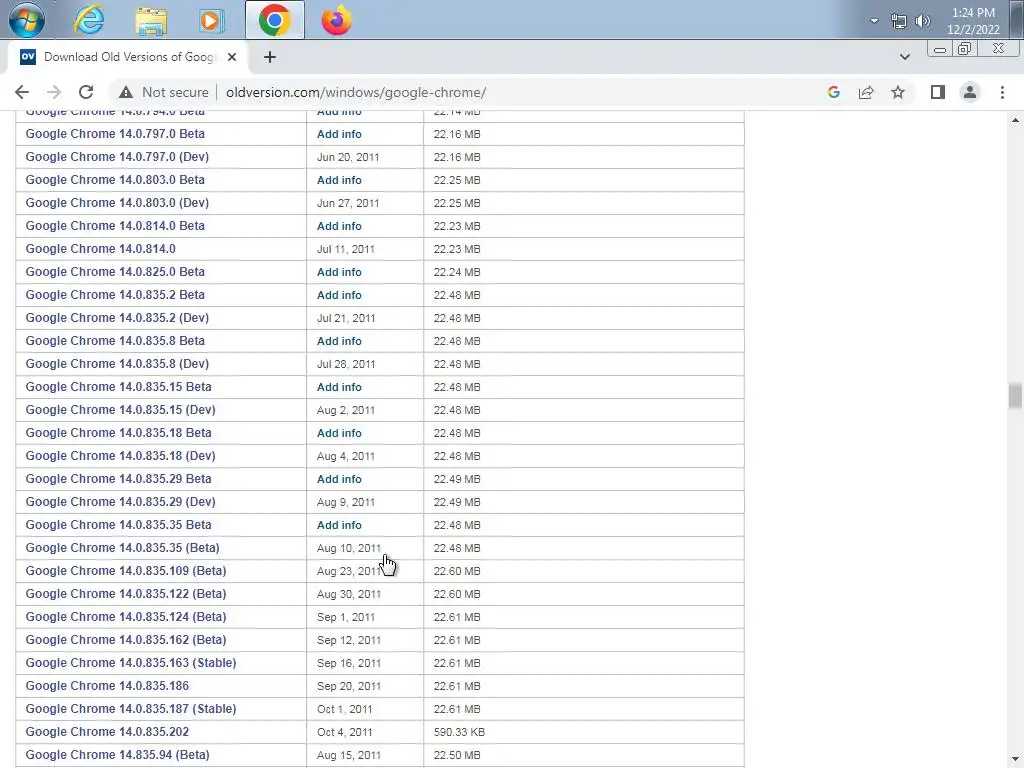Viewport: 1024px width, 768px height.
Task: Open Google Chrome 14.0.797.0 (Dev) link
Action: tap(117, 157)
